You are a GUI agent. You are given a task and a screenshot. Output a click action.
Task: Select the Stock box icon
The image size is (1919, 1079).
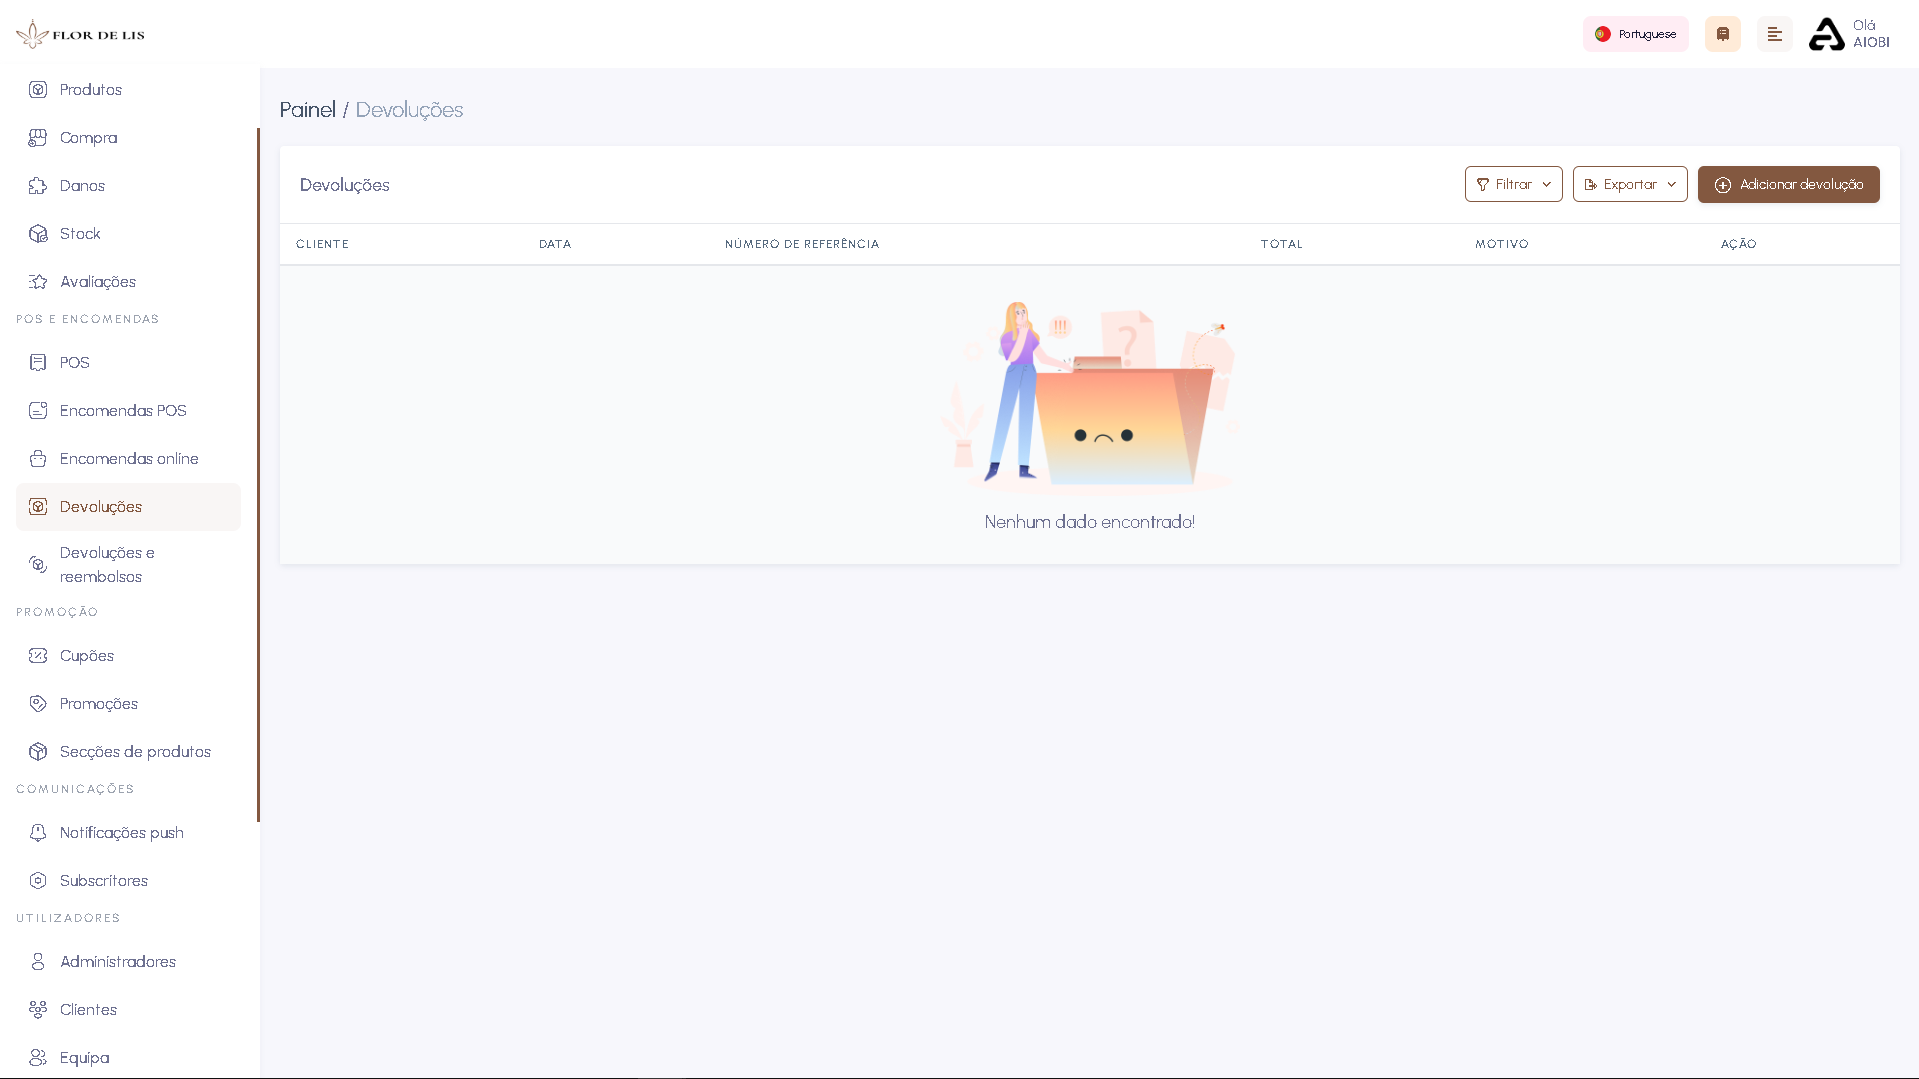click(x=37, y=233)
